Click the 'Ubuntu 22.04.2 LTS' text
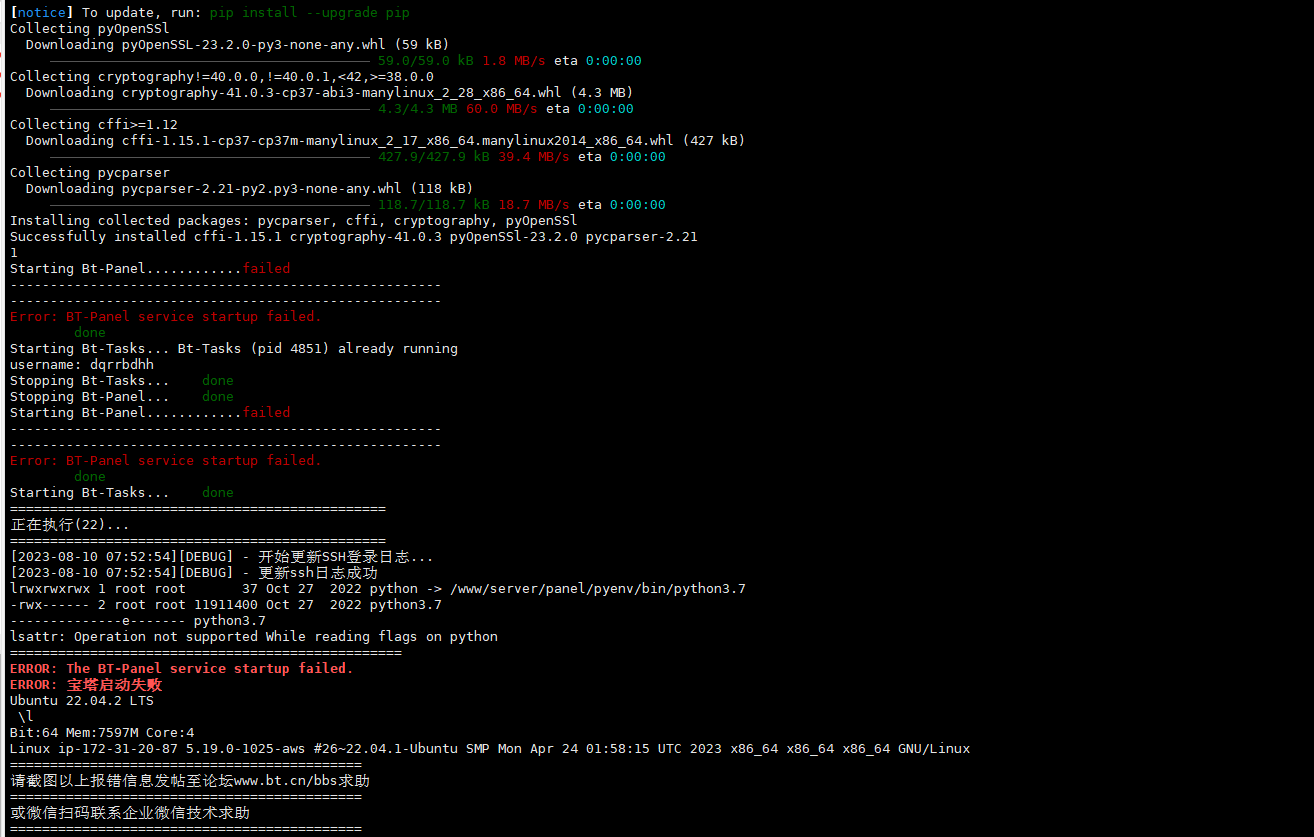Viewport: 1314px width, 837px height. (x=82, y=700)
